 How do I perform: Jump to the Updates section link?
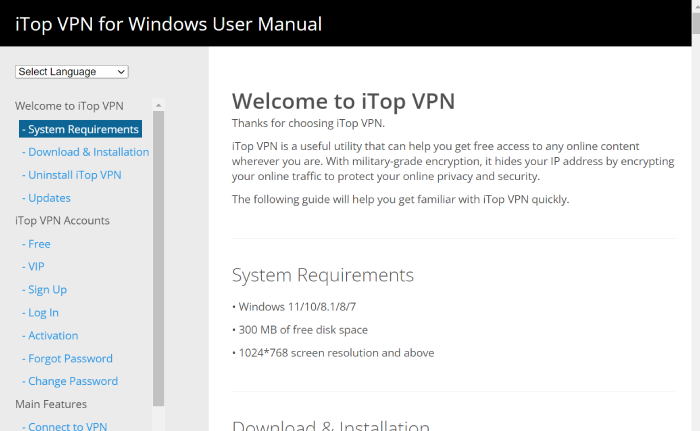(46, 198)
